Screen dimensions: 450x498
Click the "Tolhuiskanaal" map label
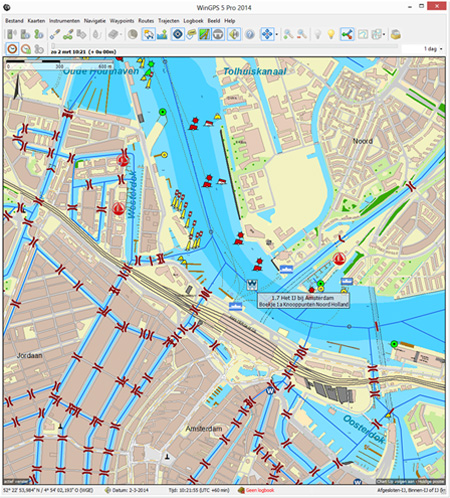tap(255, 72)
